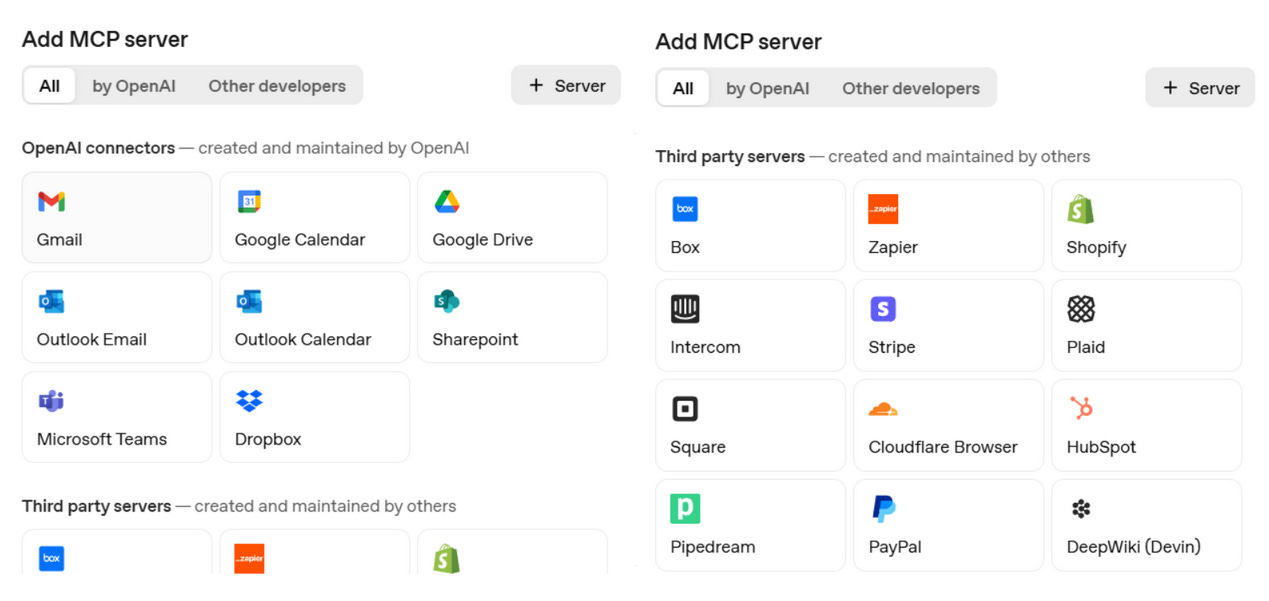Pick the Cloudflare Browser cloud icon

(883, 409)
